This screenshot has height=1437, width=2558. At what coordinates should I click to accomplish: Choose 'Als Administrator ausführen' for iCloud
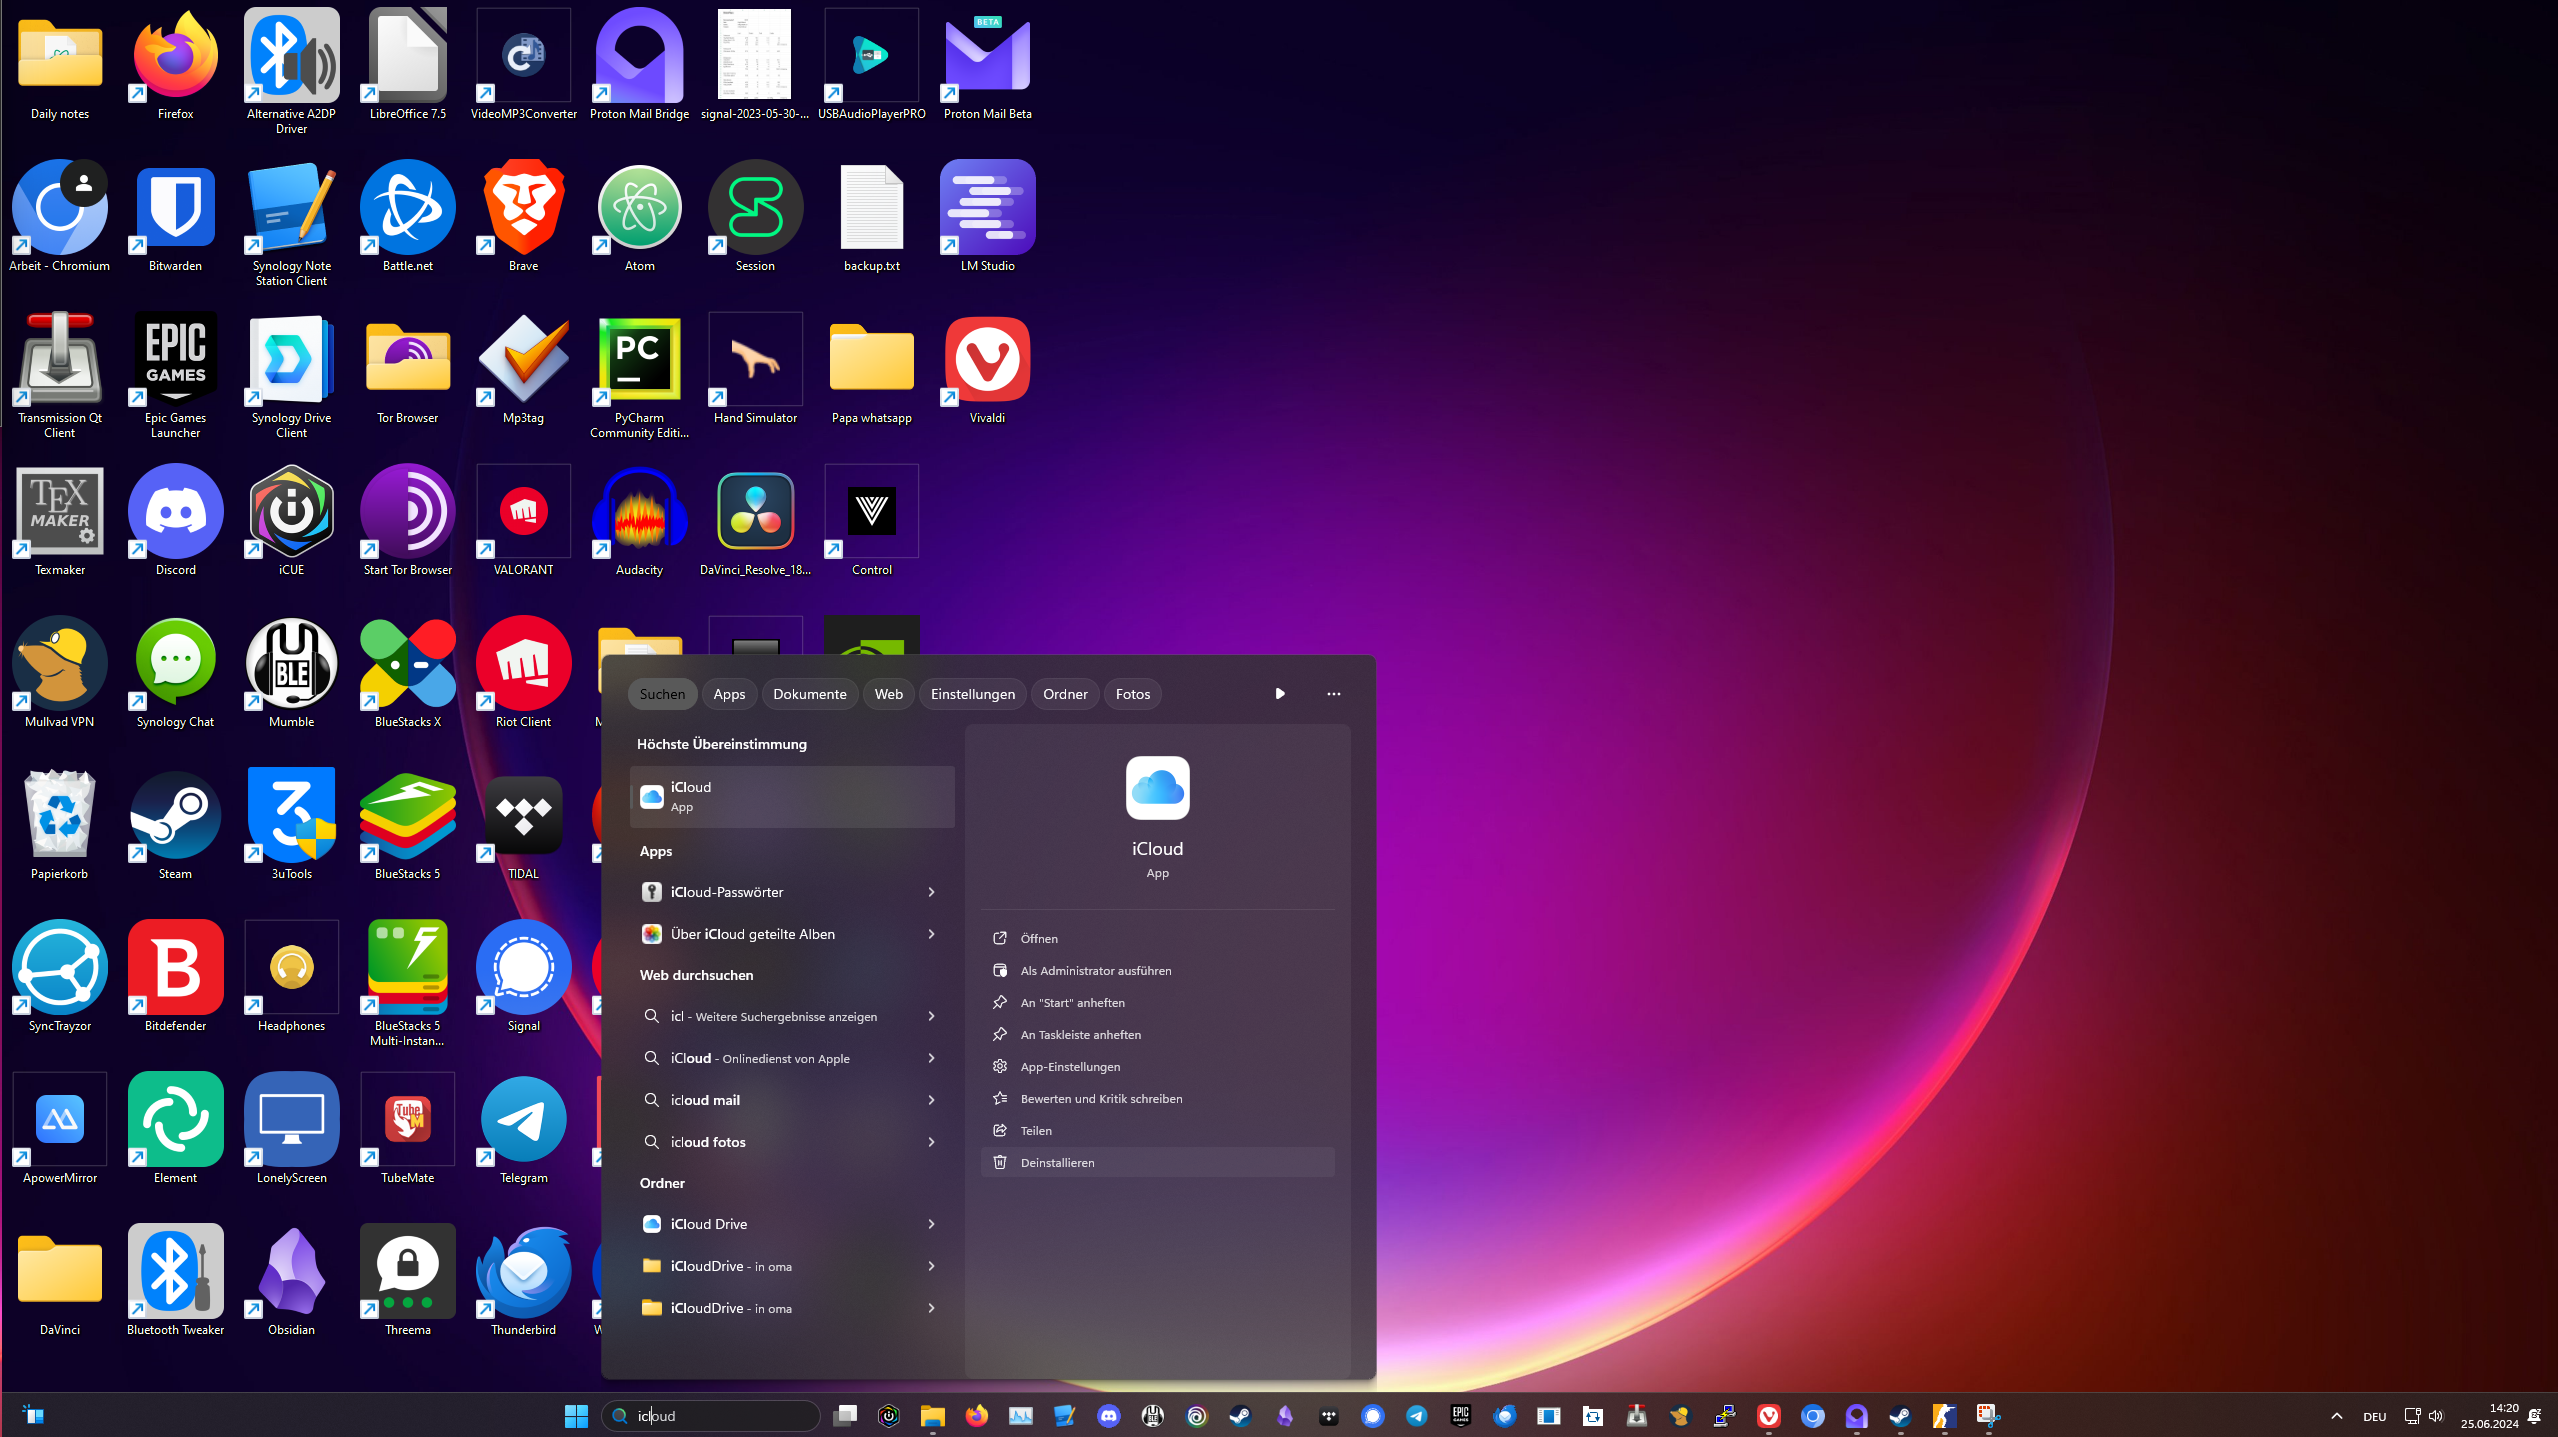pos(1094,970)
